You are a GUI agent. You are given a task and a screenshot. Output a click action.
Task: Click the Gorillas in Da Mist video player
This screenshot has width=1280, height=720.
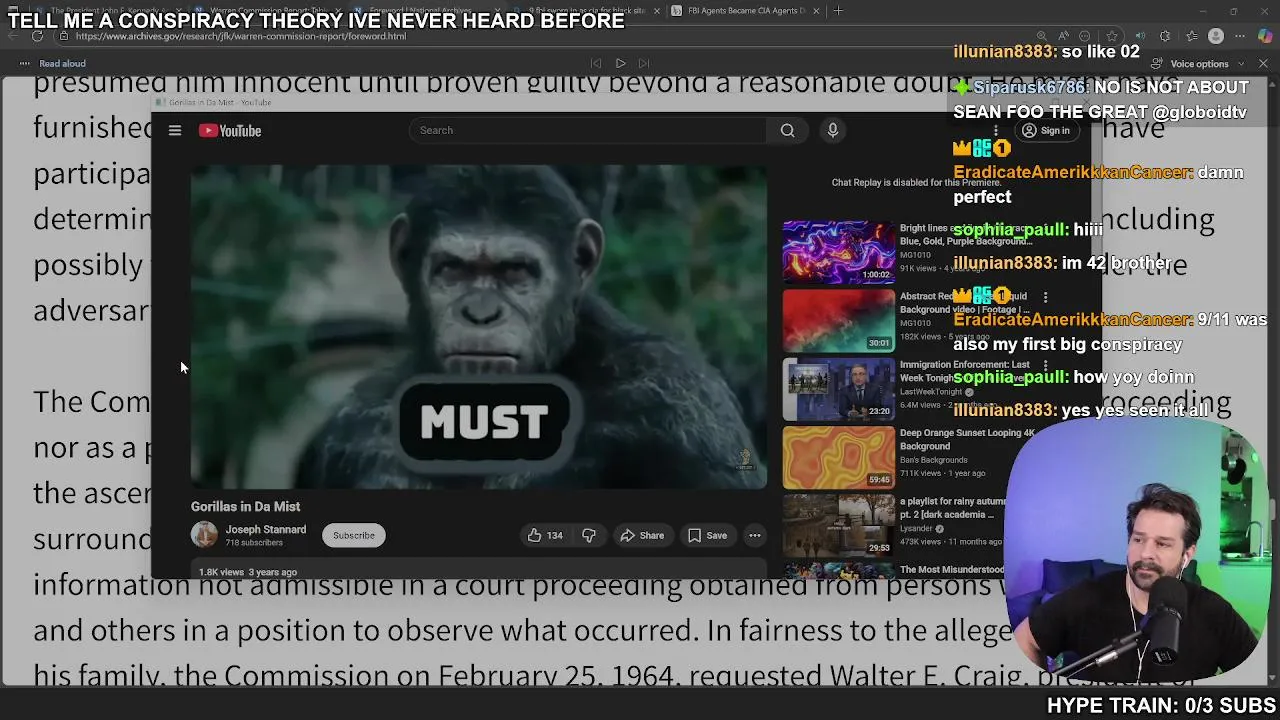(479, 327)
